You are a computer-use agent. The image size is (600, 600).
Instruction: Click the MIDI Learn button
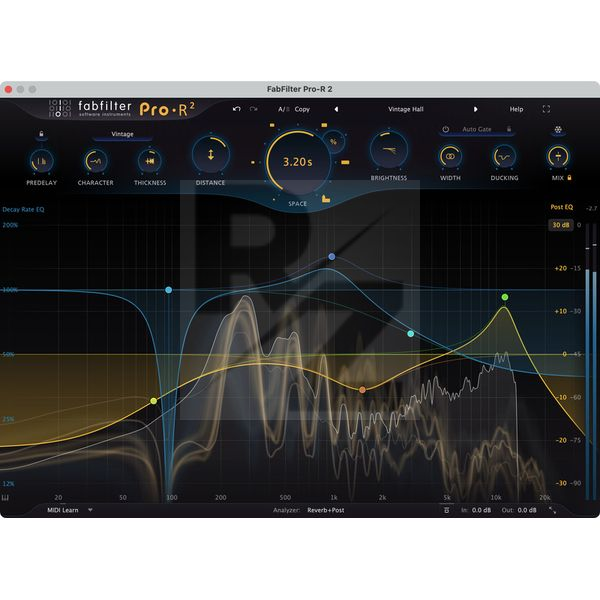tap(63, 510)
